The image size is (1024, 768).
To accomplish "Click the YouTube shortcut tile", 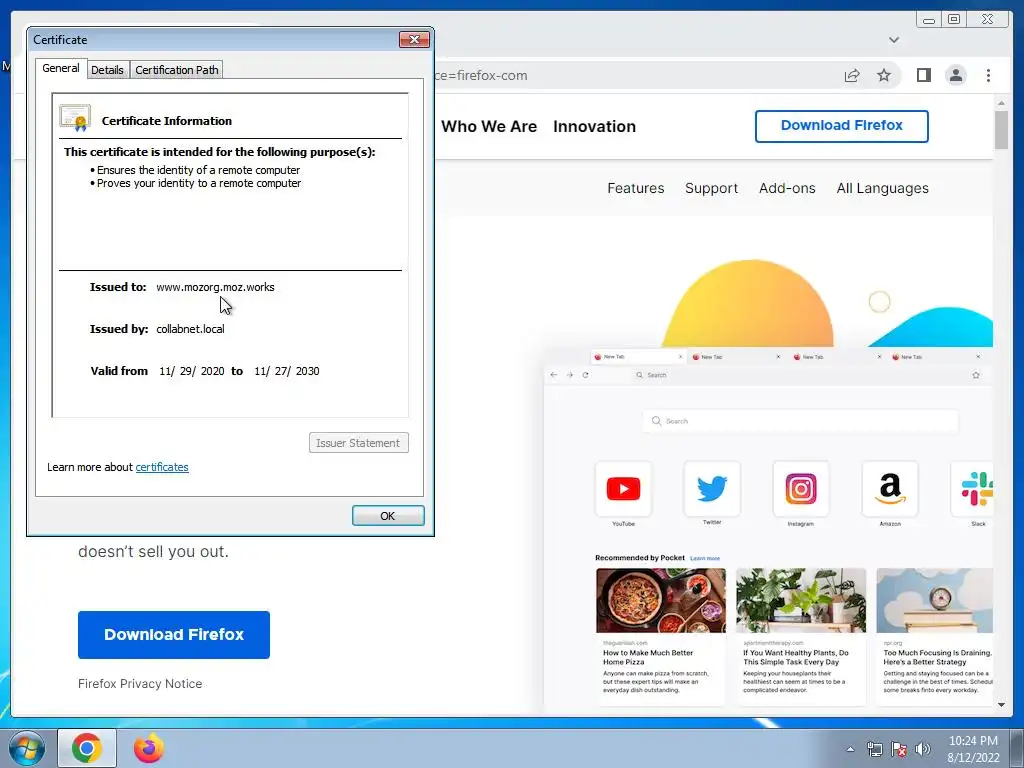I will point(623,489).
